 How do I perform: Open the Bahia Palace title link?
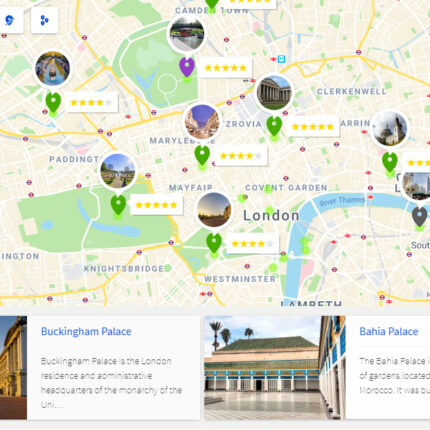tap(389, 331)
